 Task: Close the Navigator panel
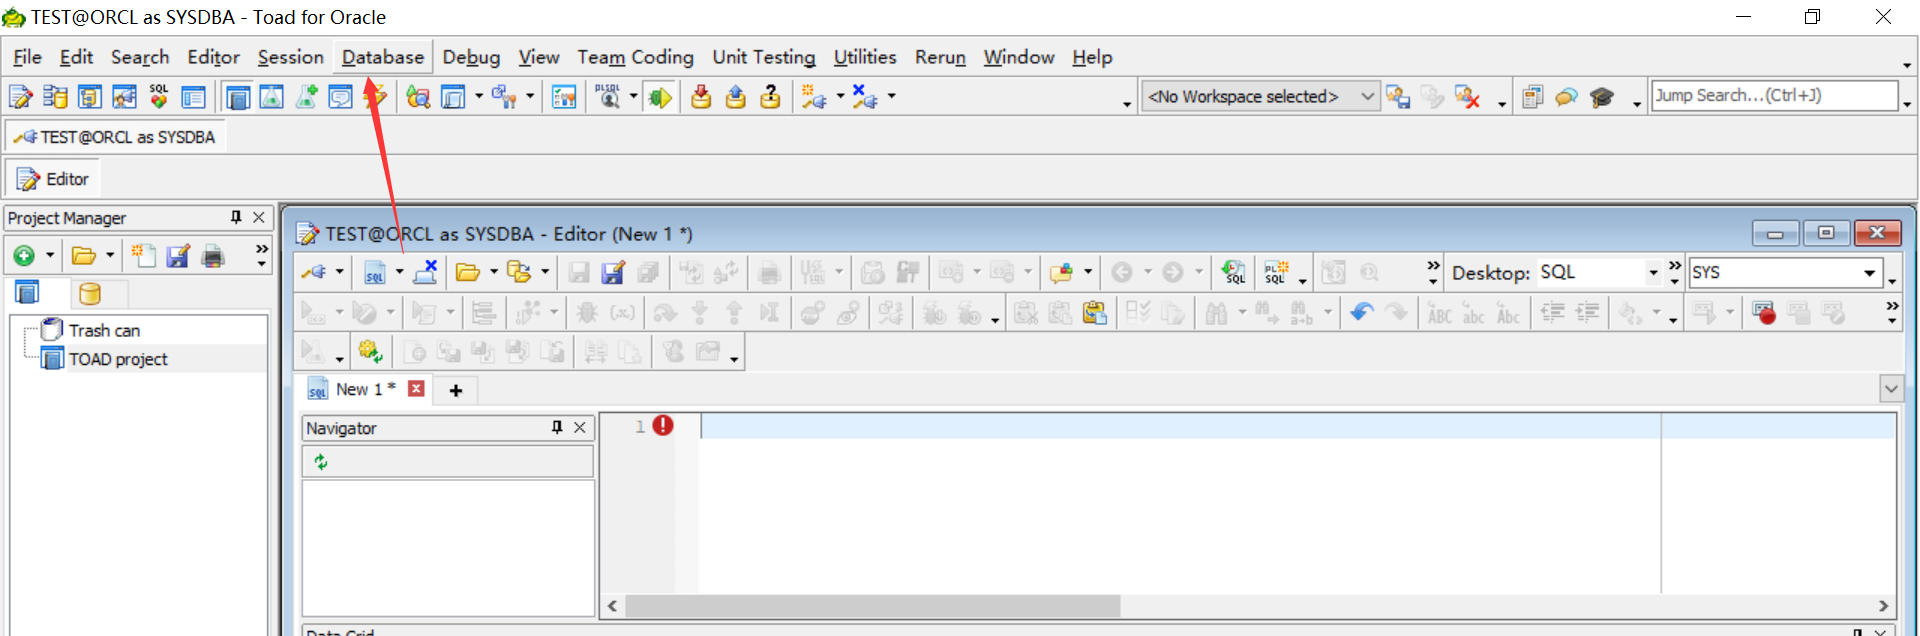pos(580,427)
